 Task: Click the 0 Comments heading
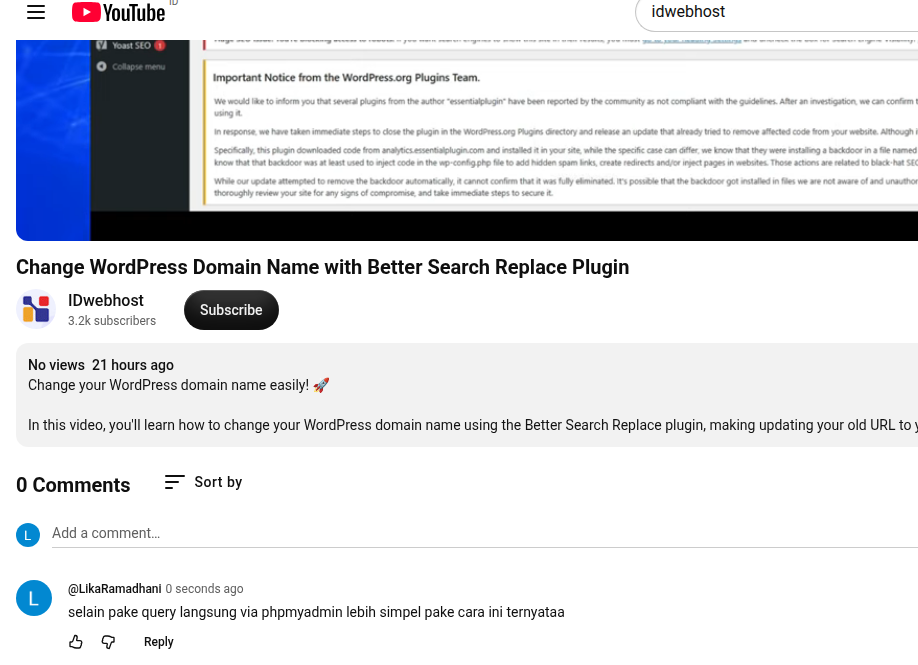(x=73, y=485)
